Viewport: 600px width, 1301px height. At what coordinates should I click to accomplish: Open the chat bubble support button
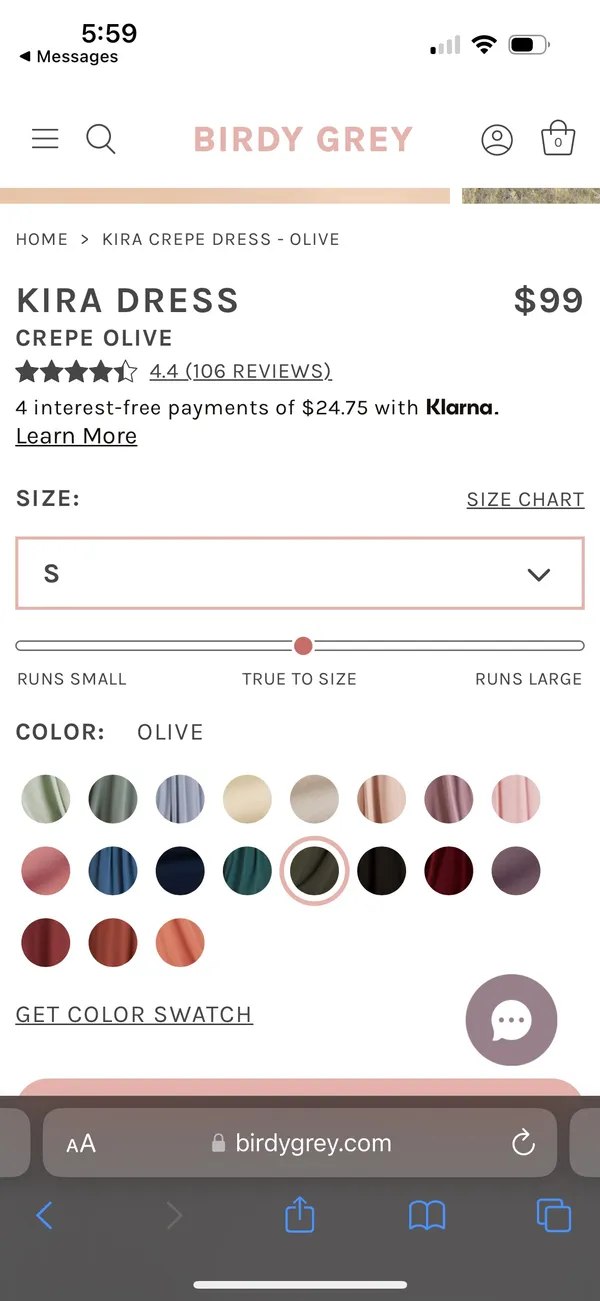[x=511, y=1020]
